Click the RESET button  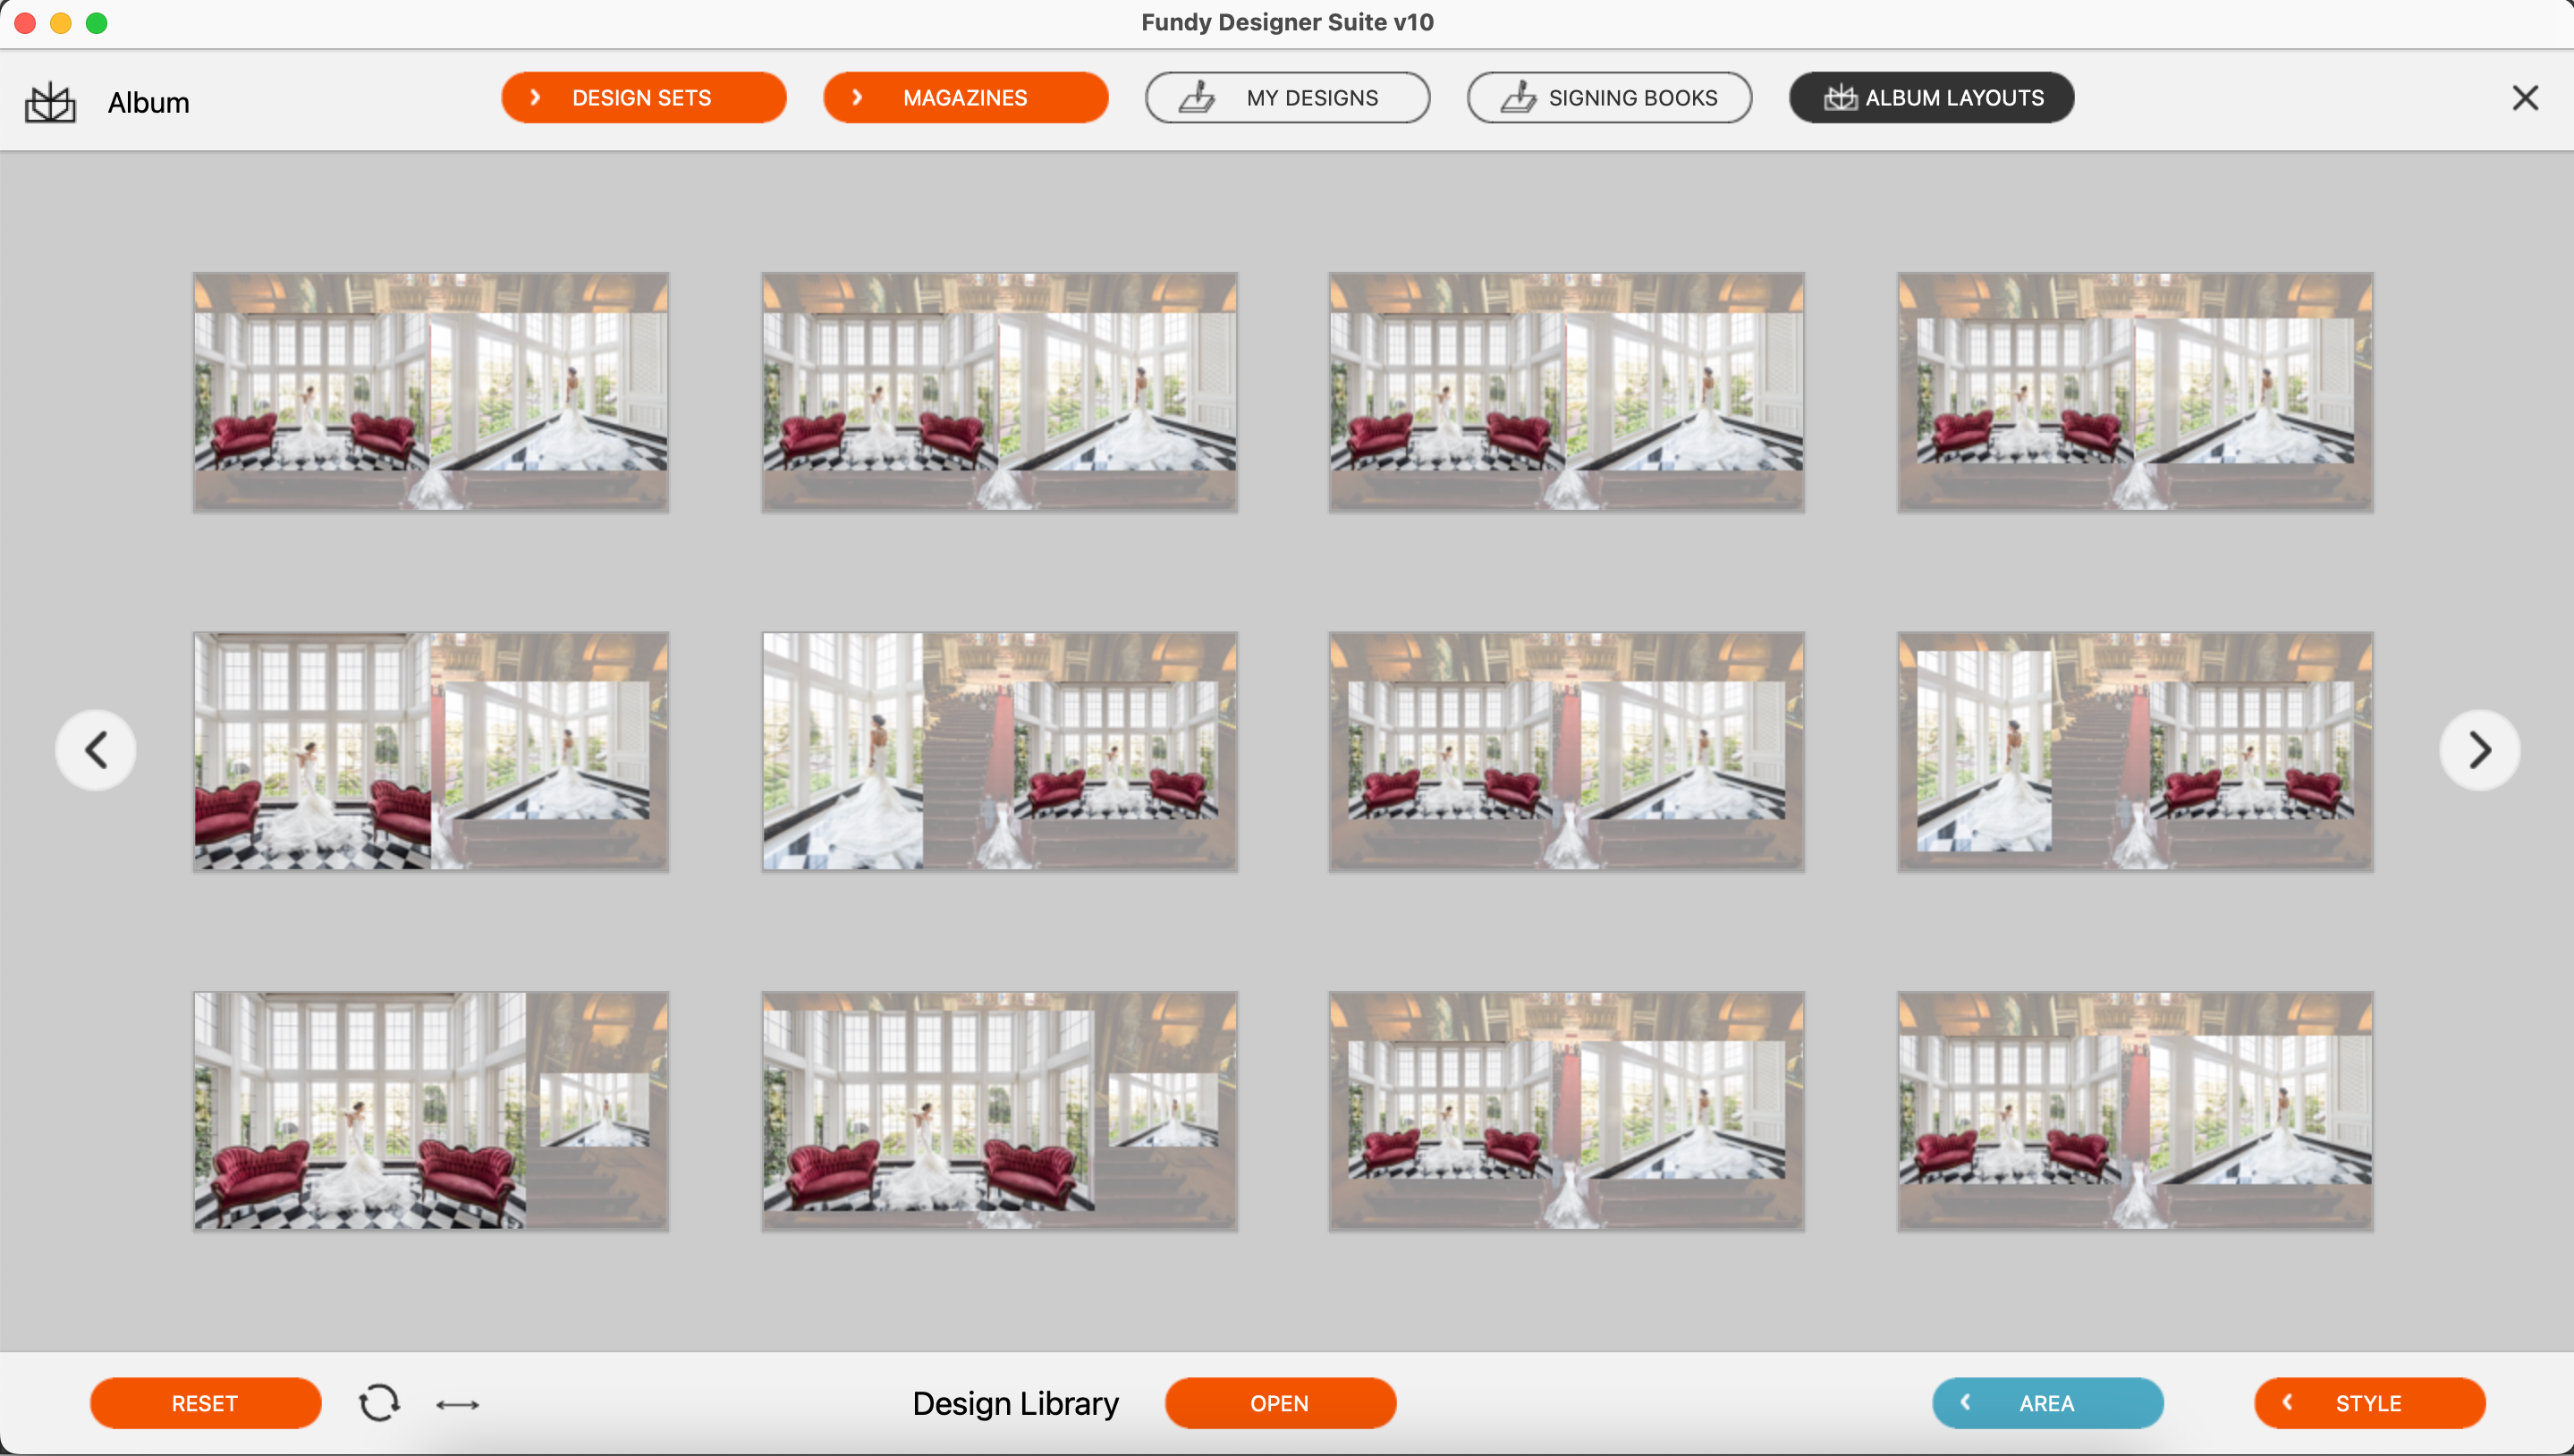point(205,1403)
